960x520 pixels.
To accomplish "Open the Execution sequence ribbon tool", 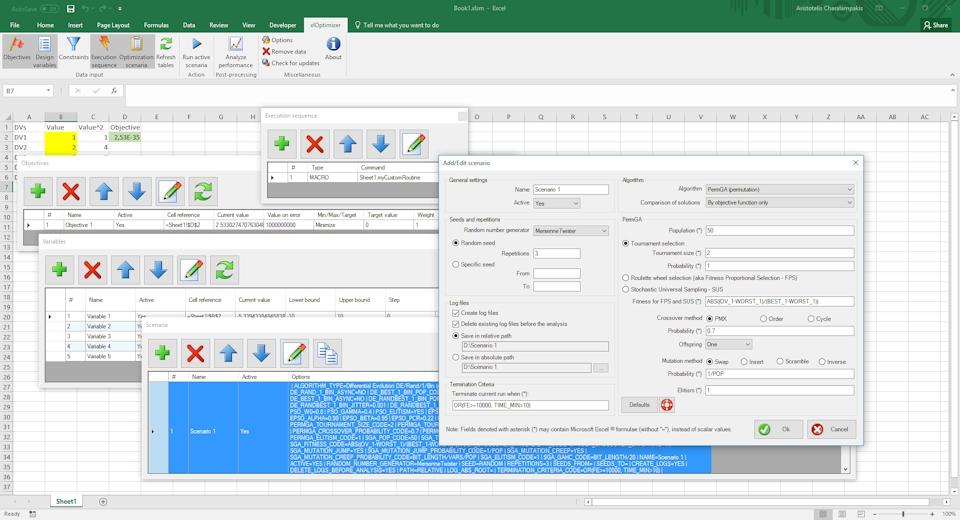I will [104, 50].
